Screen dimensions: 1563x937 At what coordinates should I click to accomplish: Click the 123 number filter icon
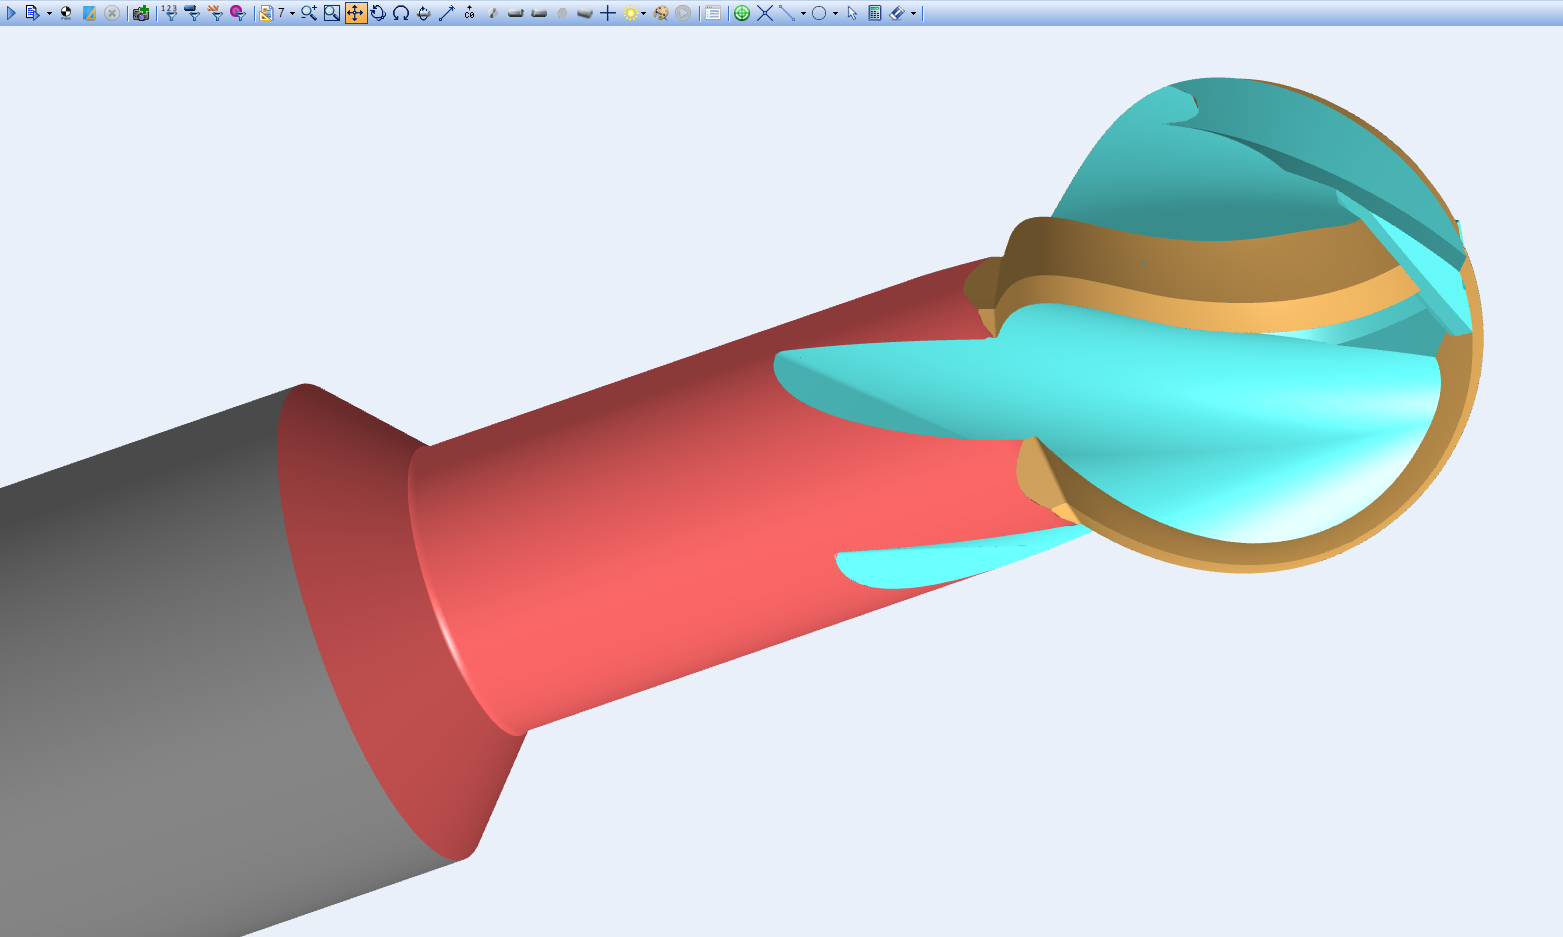[169, 13]
